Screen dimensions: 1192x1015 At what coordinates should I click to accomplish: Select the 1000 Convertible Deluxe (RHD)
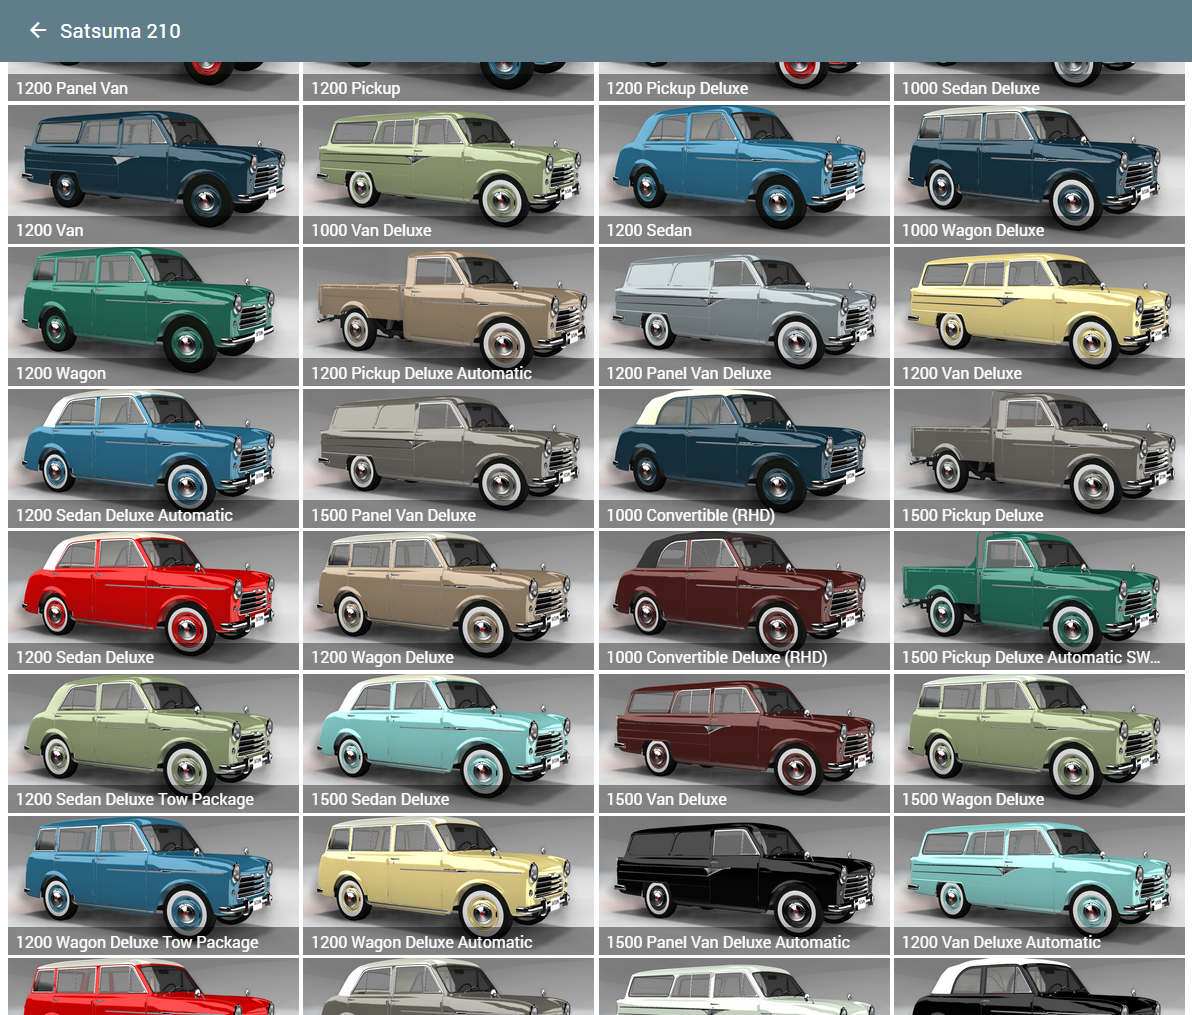click(744, 601)
